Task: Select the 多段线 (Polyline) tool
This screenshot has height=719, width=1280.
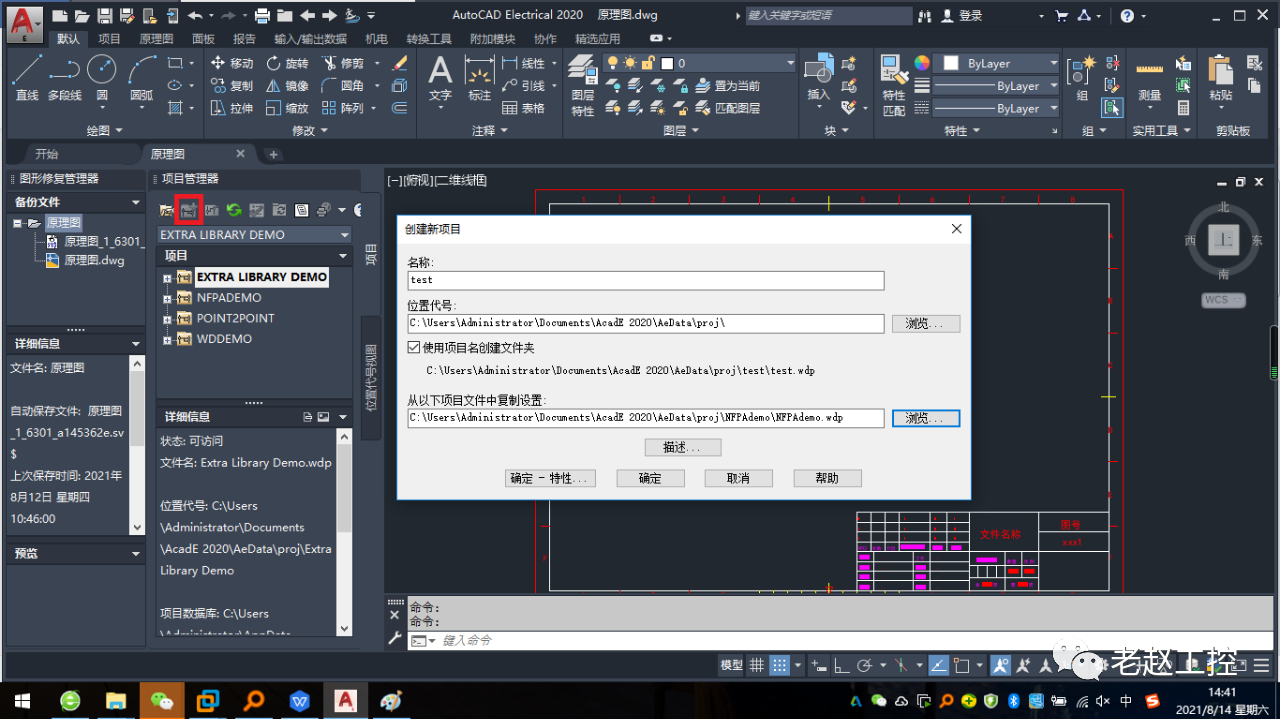Action: click(65, 78)
